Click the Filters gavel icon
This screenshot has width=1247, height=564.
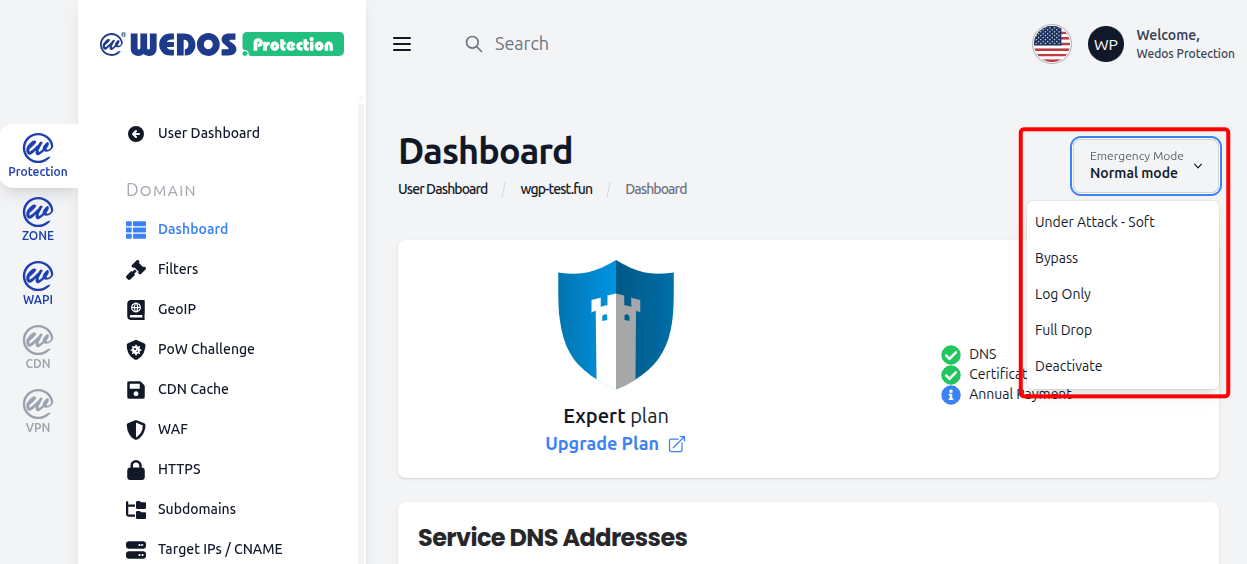136,269
